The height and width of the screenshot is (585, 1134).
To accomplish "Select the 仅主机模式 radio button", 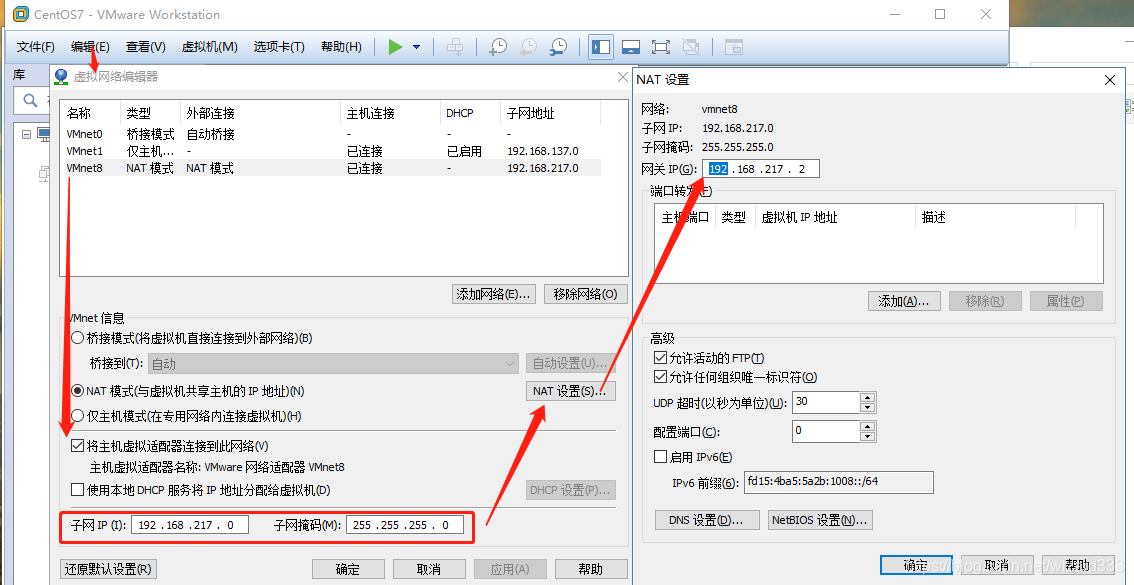I will pyautogui.click(x=77, y=416).
